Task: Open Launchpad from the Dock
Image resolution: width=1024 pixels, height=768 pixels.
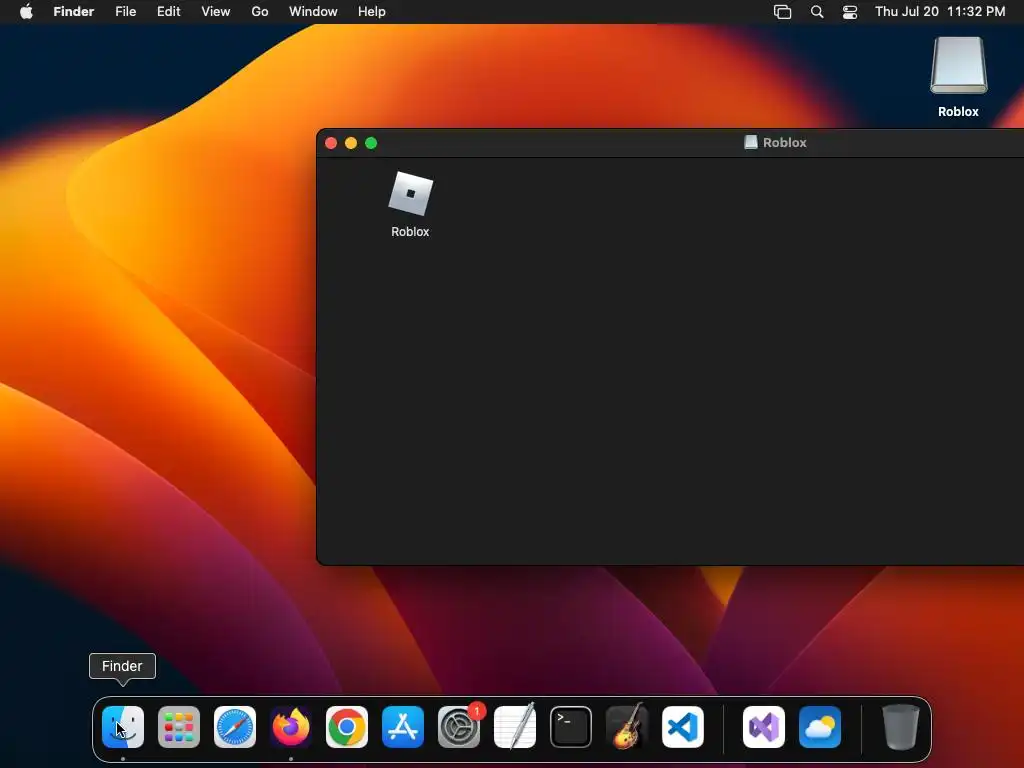Action: point(179,727)
